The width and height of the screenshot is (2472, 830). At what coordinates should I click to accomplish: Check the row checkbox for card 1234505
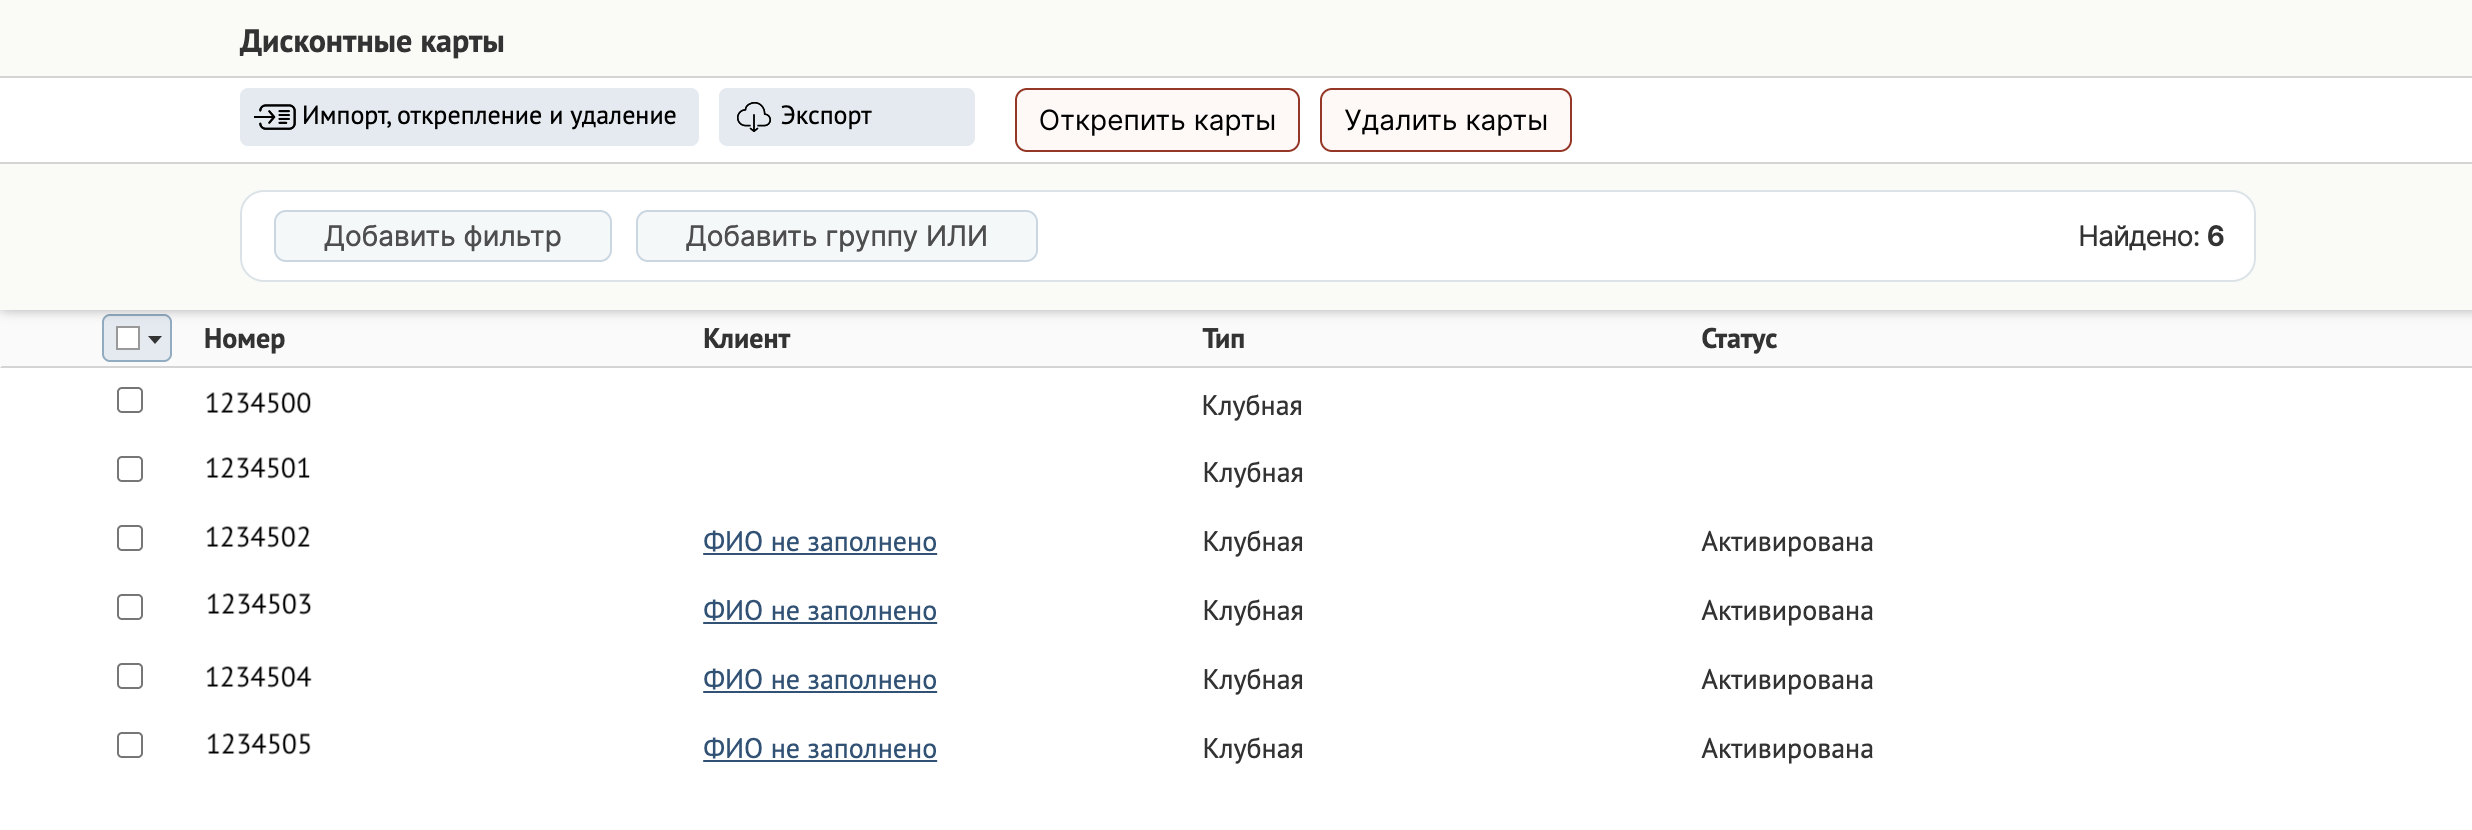[130, 745]
